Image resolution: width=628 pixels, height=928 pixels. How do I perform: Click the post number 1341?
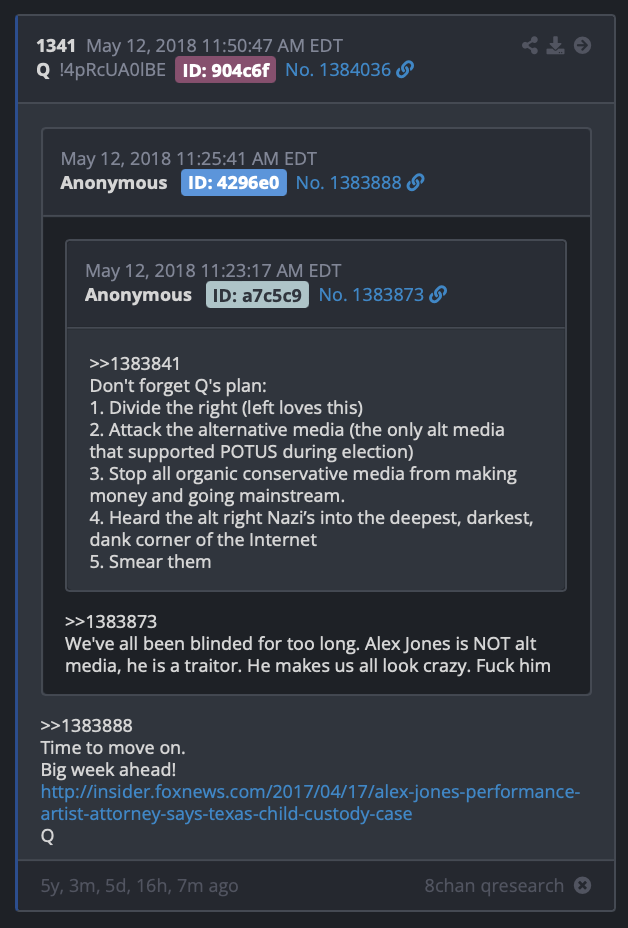[x=56, y=46]
